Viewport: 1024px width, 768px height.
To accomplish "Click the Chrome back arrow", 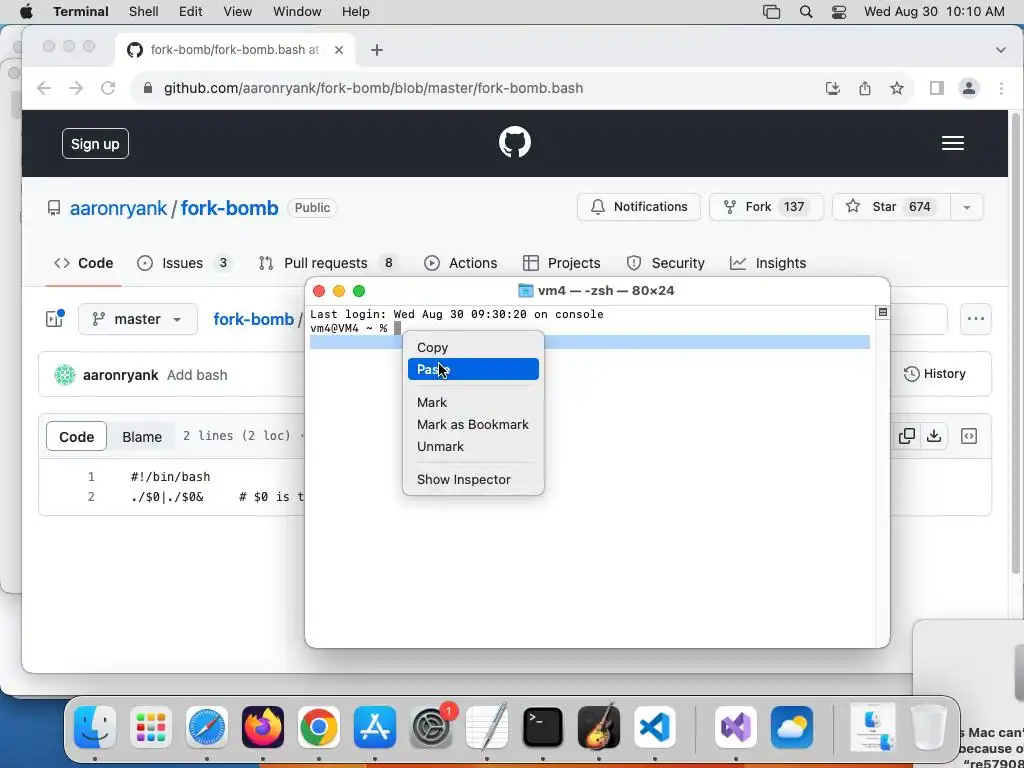I will tap(44, 88).
